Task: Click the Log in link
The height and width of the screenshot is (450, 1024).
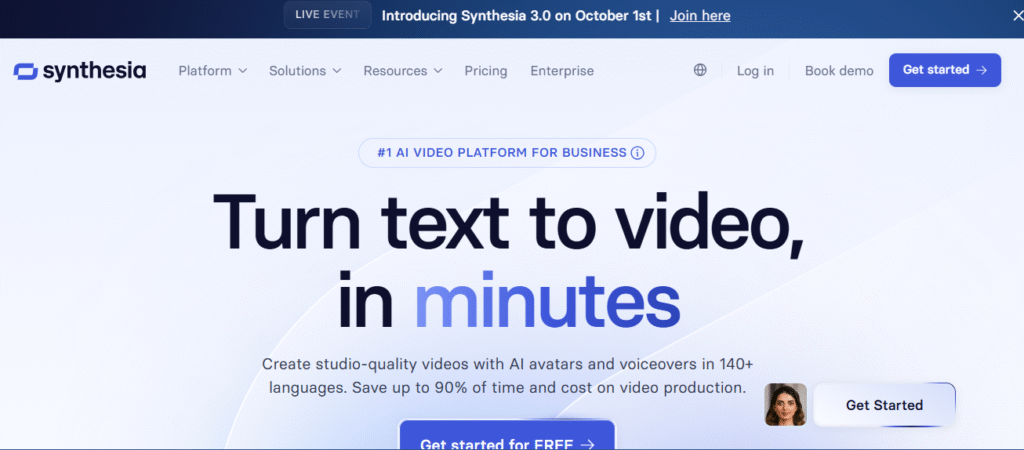Action: [x=756, y=71]
